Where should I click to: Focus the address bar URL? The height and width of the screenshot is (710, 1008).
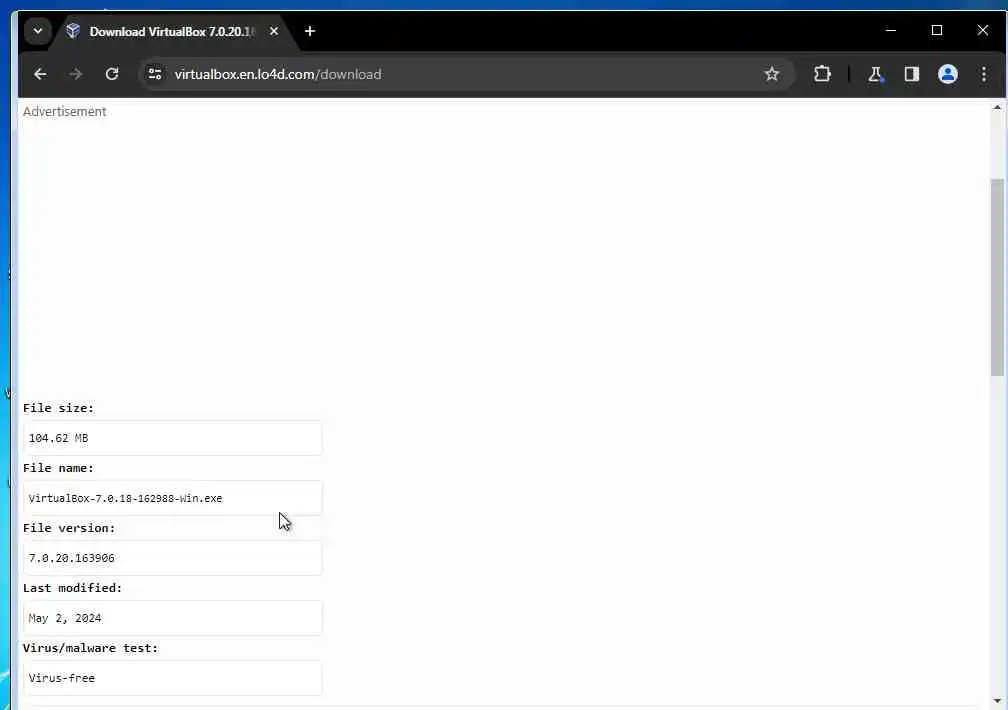pyautogui.click(x=278, y=75)
